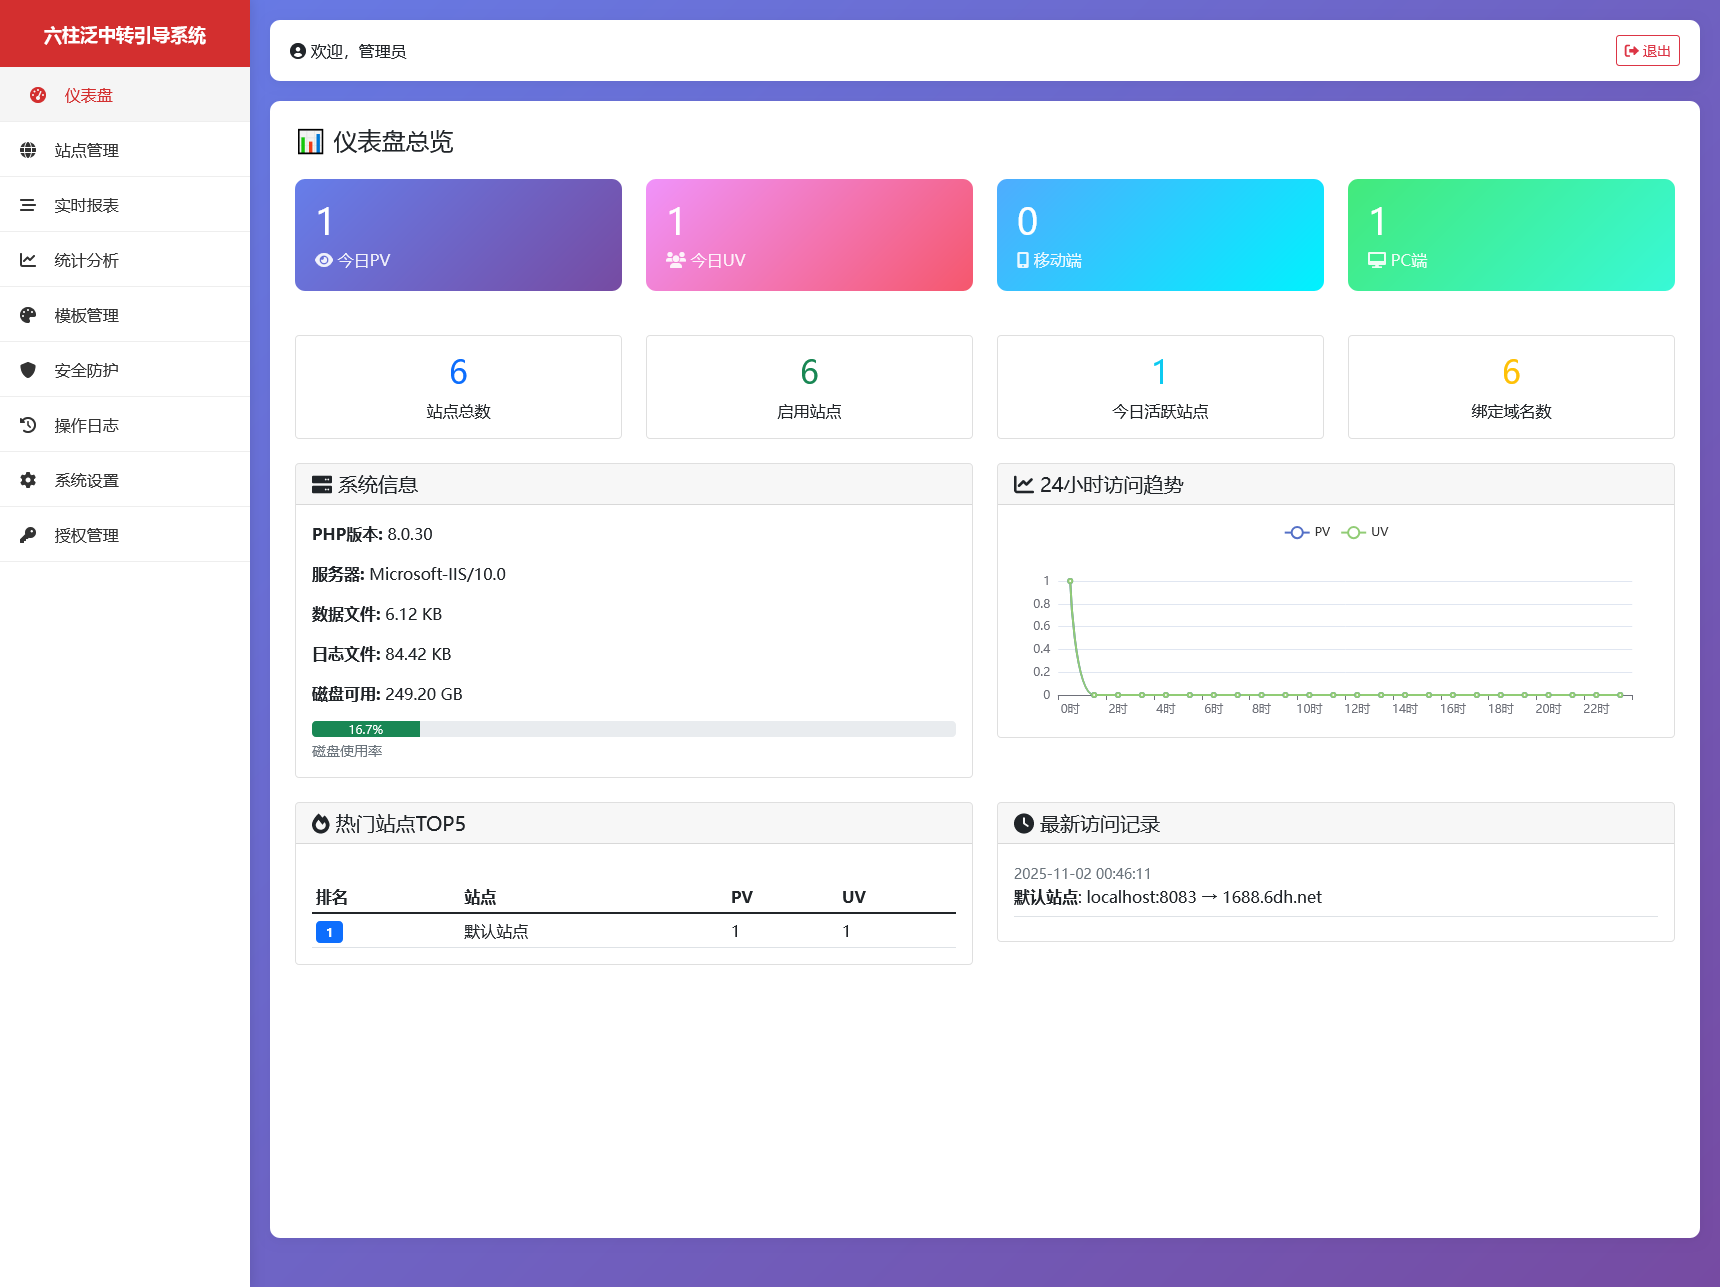Viewport: 1720px width, 1287px height.
Task: Click the gear icon beside 系统设置
Action: pyautogui.click(x=28, y=480)
